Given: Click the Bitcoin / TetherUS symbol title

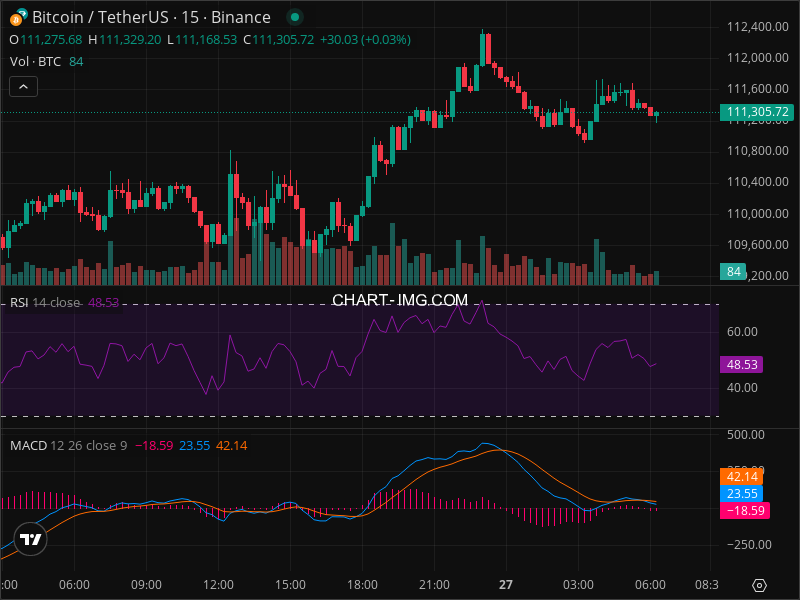Looking at the screenshot, I should coord(150,17).
